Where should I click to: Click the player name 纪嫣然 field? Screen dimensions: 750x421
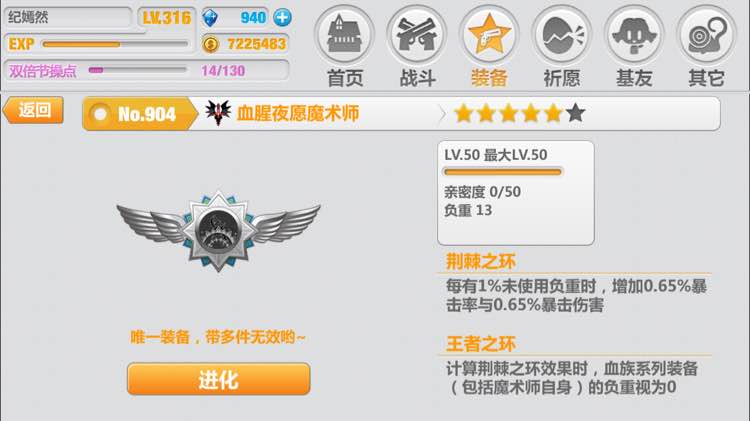click(x=67, y=18)
